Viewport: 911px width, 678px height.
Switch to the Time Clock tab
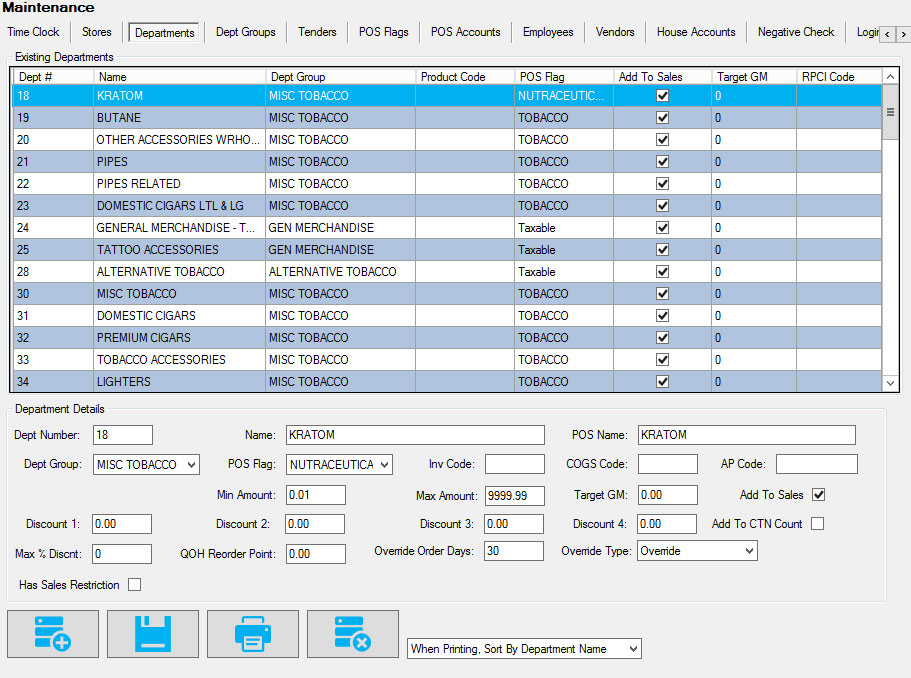click(x=33, y=32)
